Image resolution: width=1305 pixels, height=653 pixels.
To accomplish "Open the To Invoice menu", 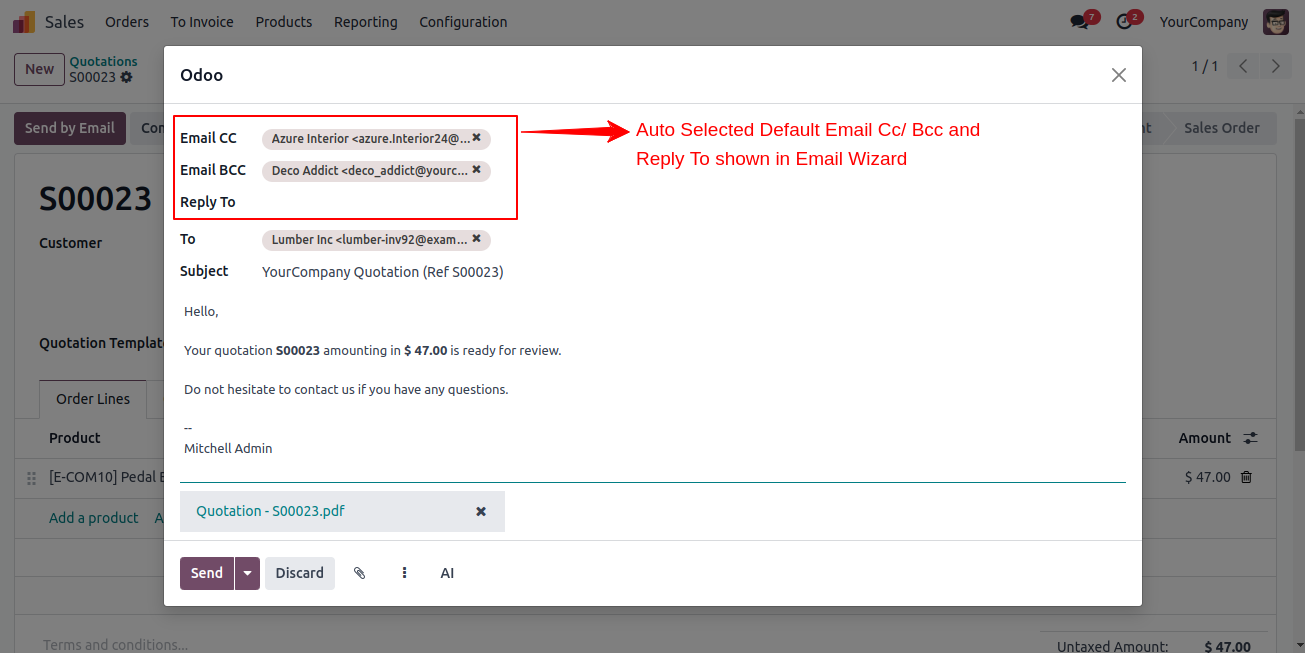I will coord(202,22).
